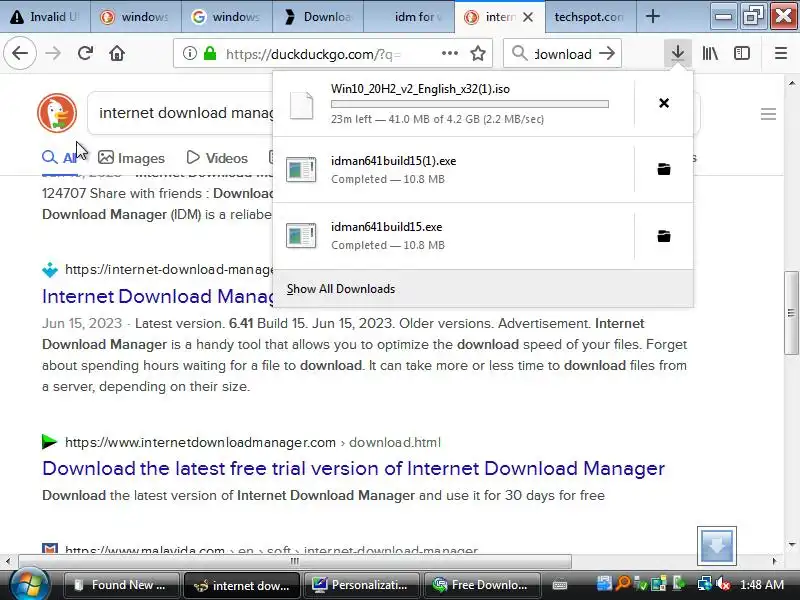Open the completed idman641build15.exe download
800x600 pixels.
coord(454,236)
